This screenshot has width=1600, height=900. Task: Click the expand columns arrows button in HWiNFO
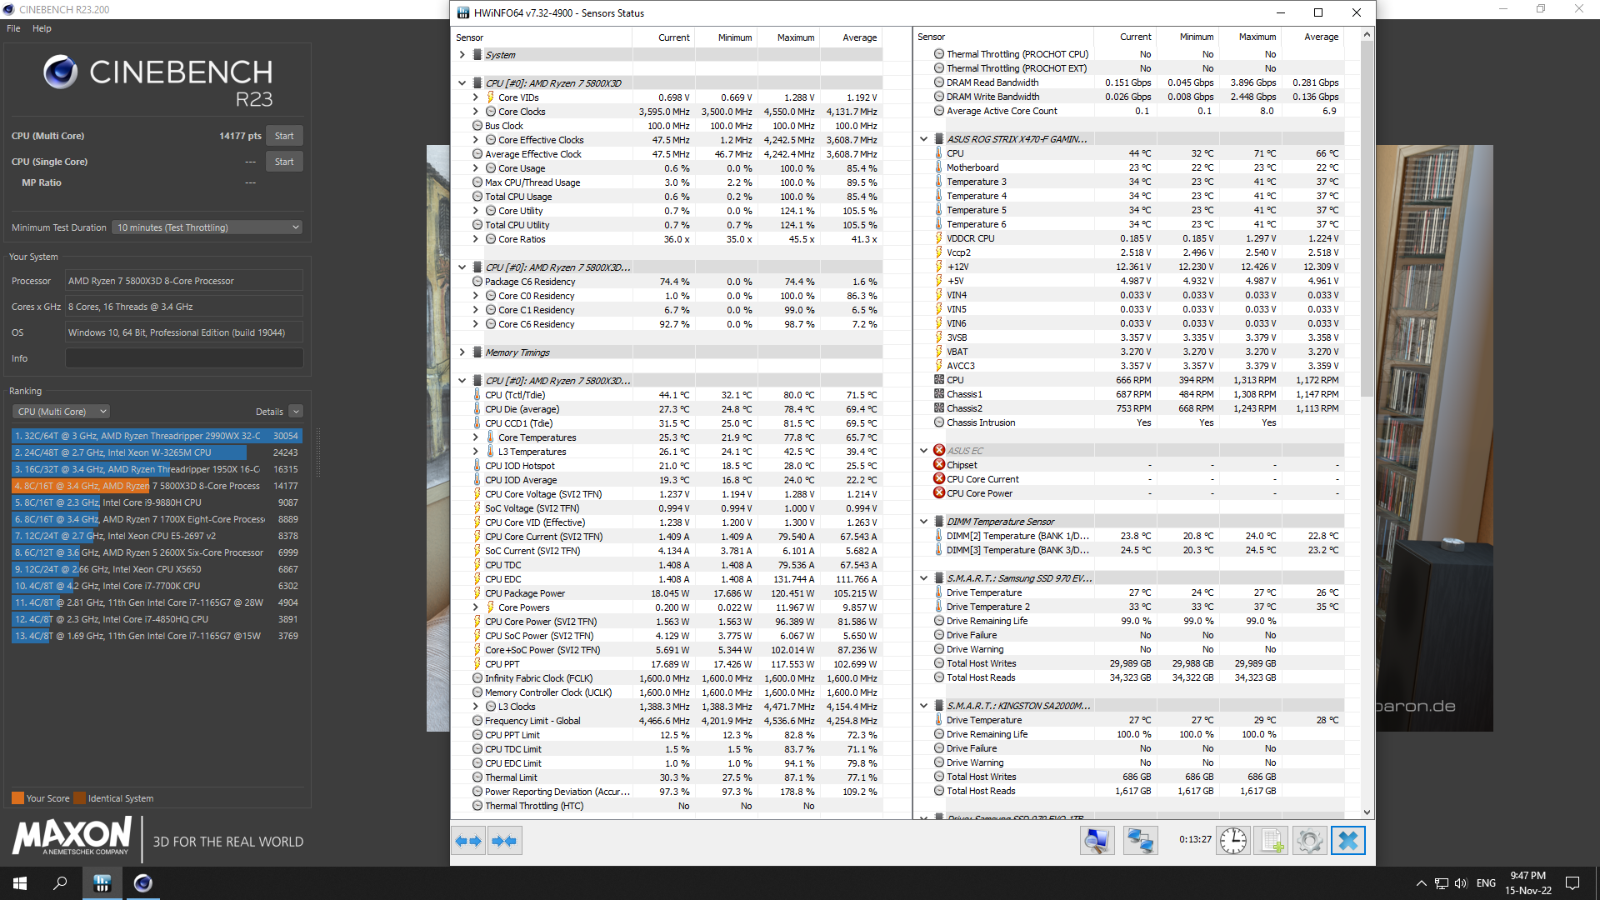468,841
